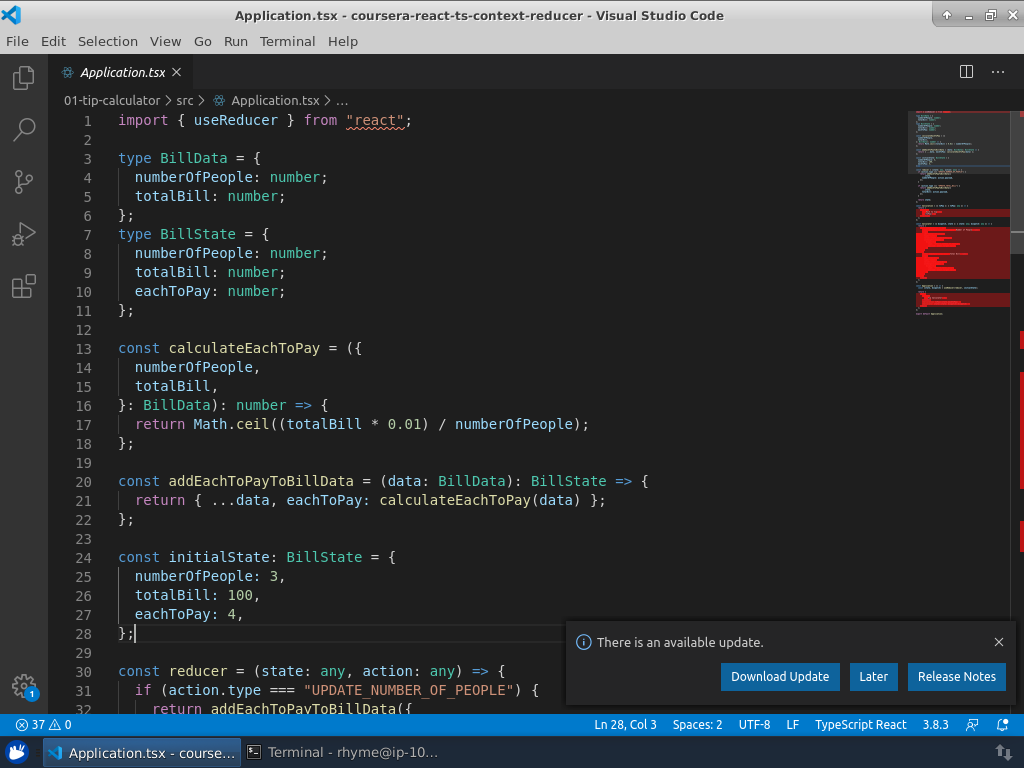Image resolution: width=1024 pixels, height=768 pixels.
Task: Open the Selection menu
Action: pyautogui.click(x=108, y=41)
